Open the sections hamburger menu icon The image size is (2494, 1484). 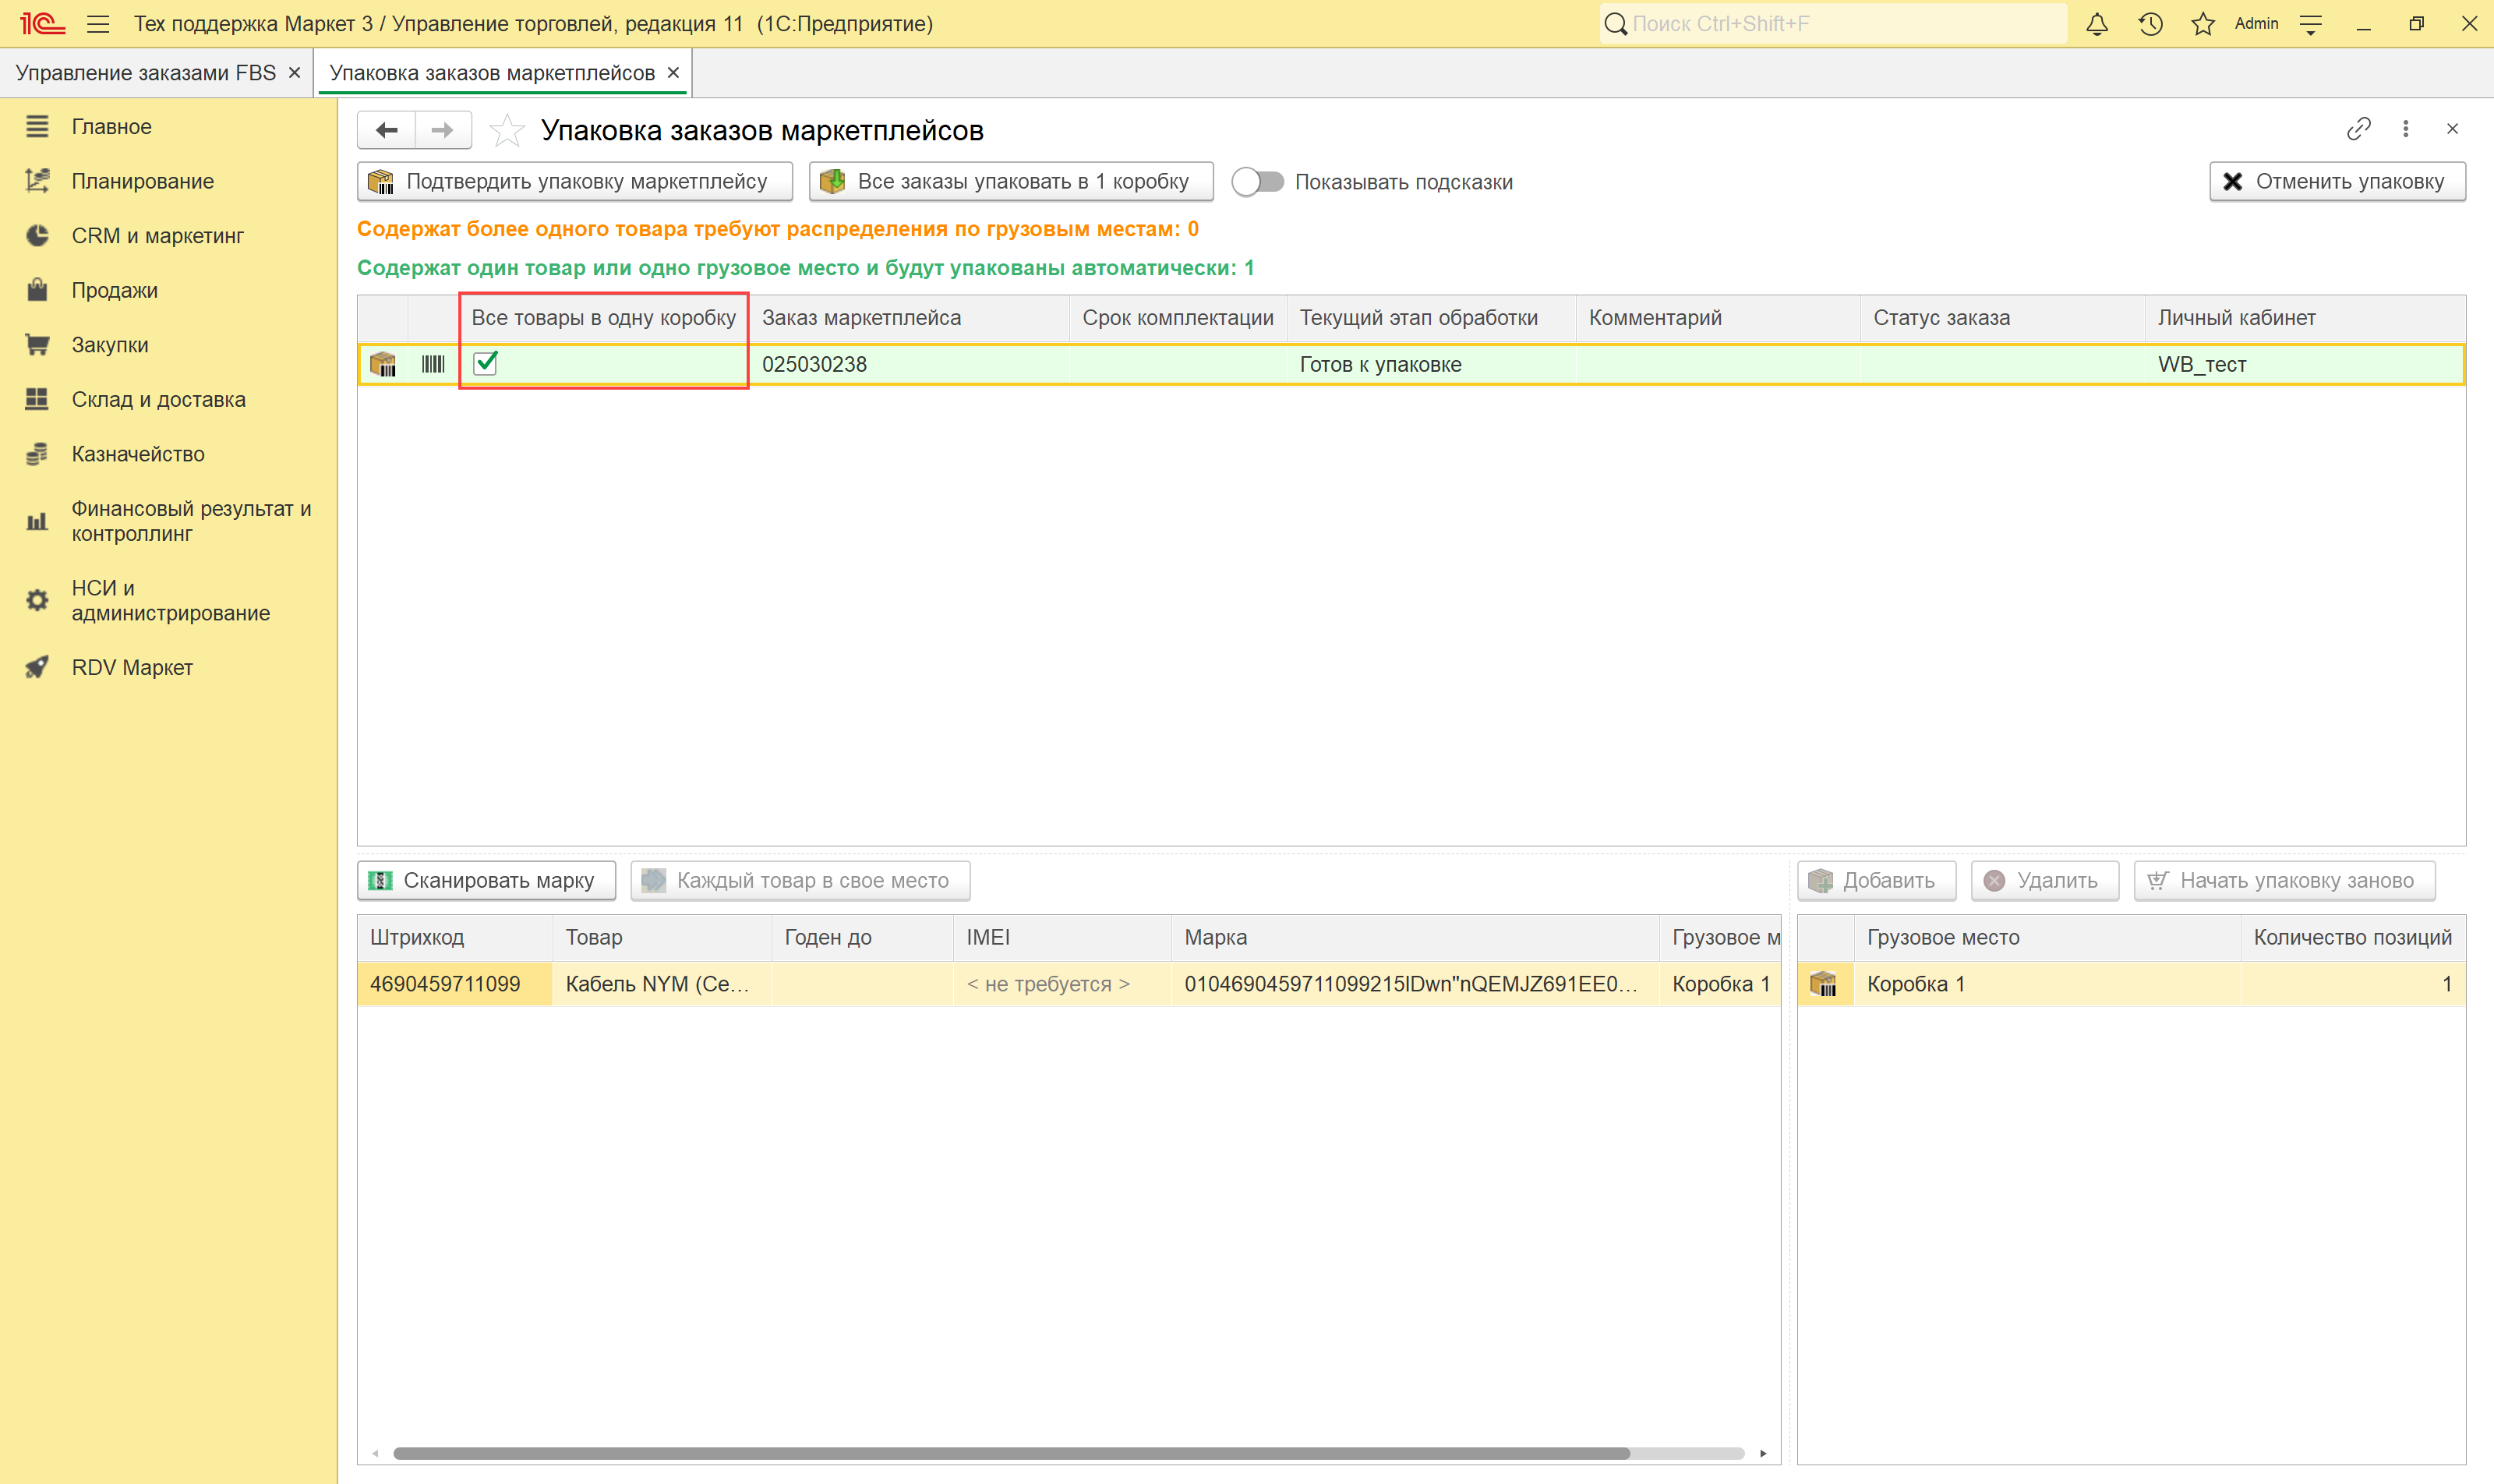[98, 24]
